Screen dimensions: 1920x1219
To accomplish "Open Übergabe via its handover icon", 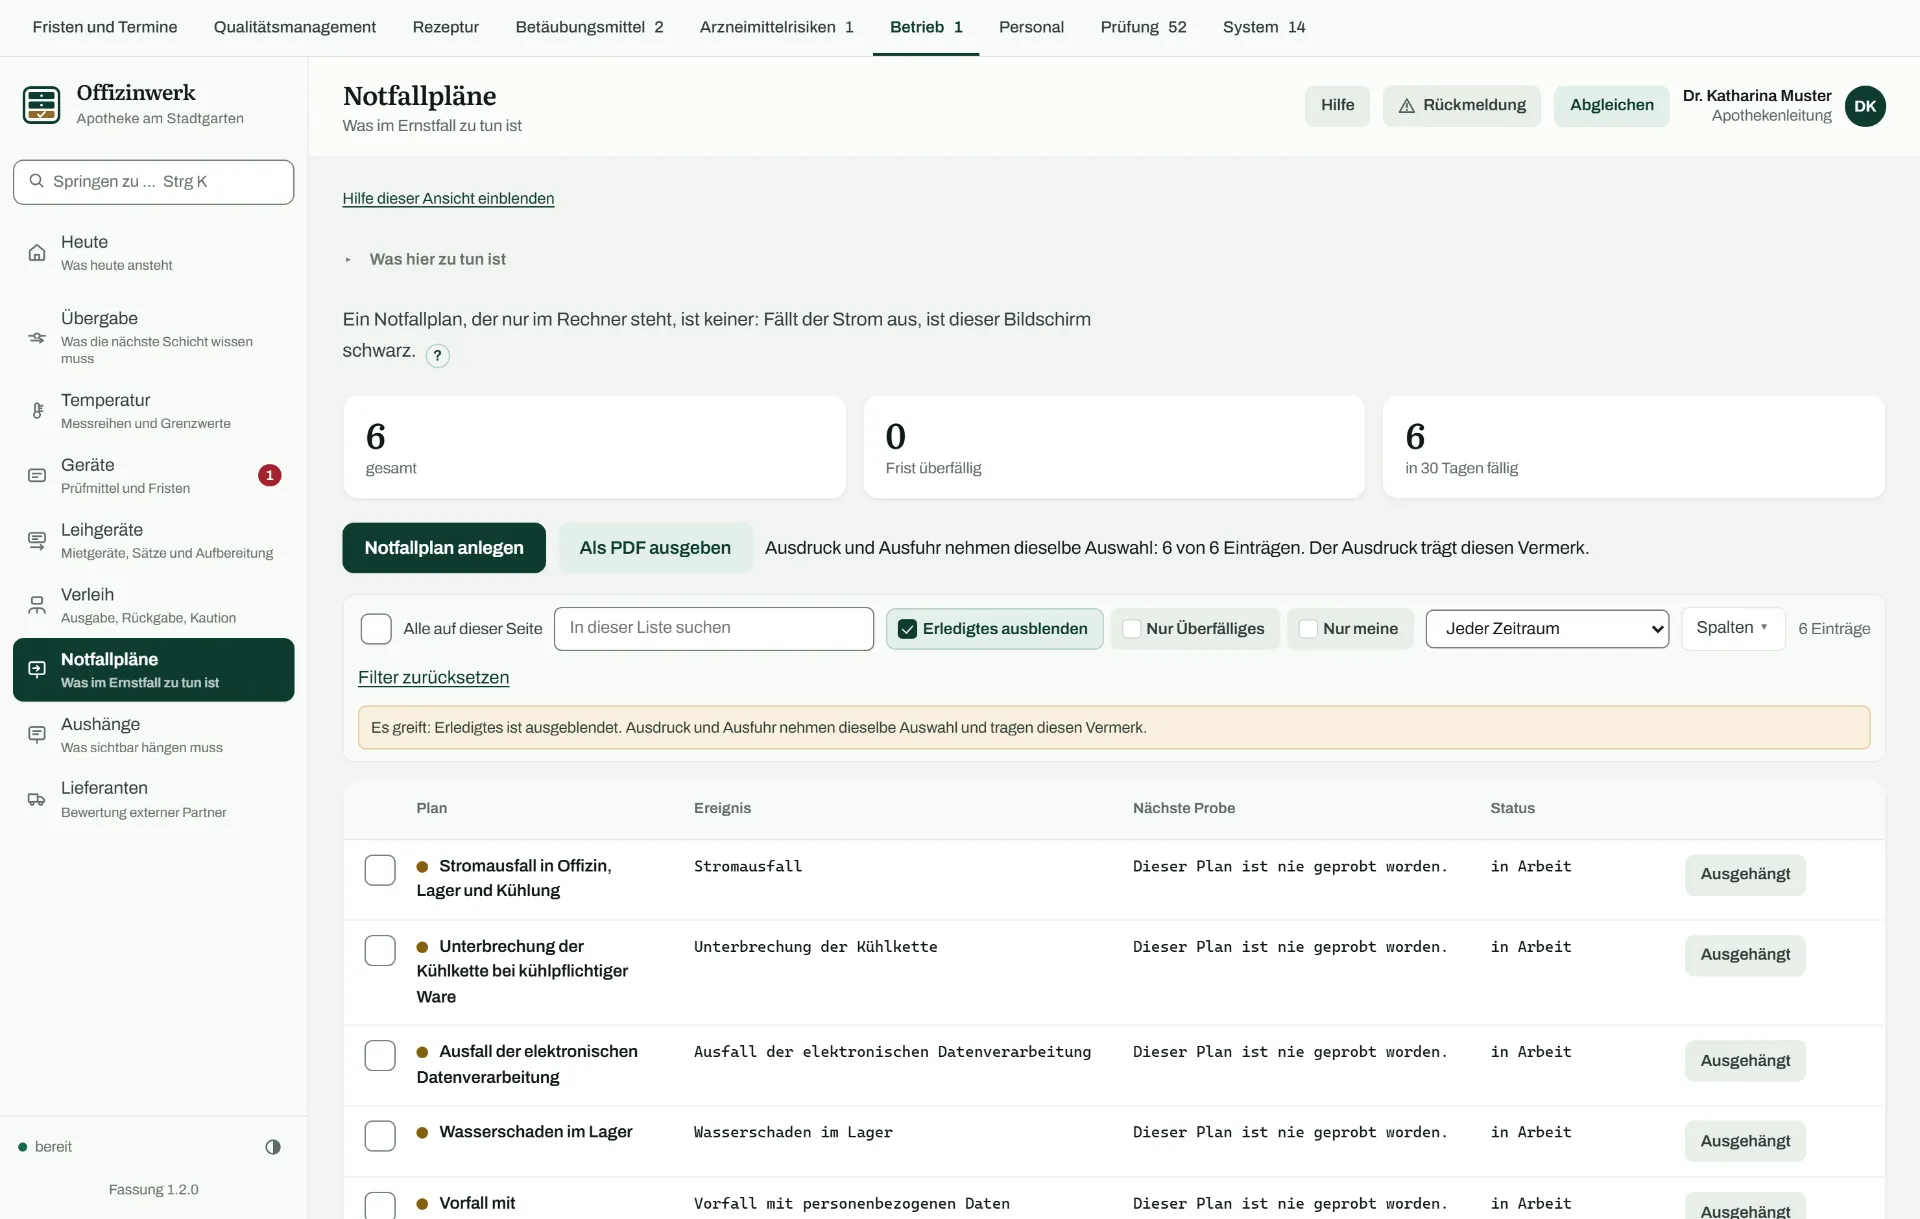I will coord(37,338).
